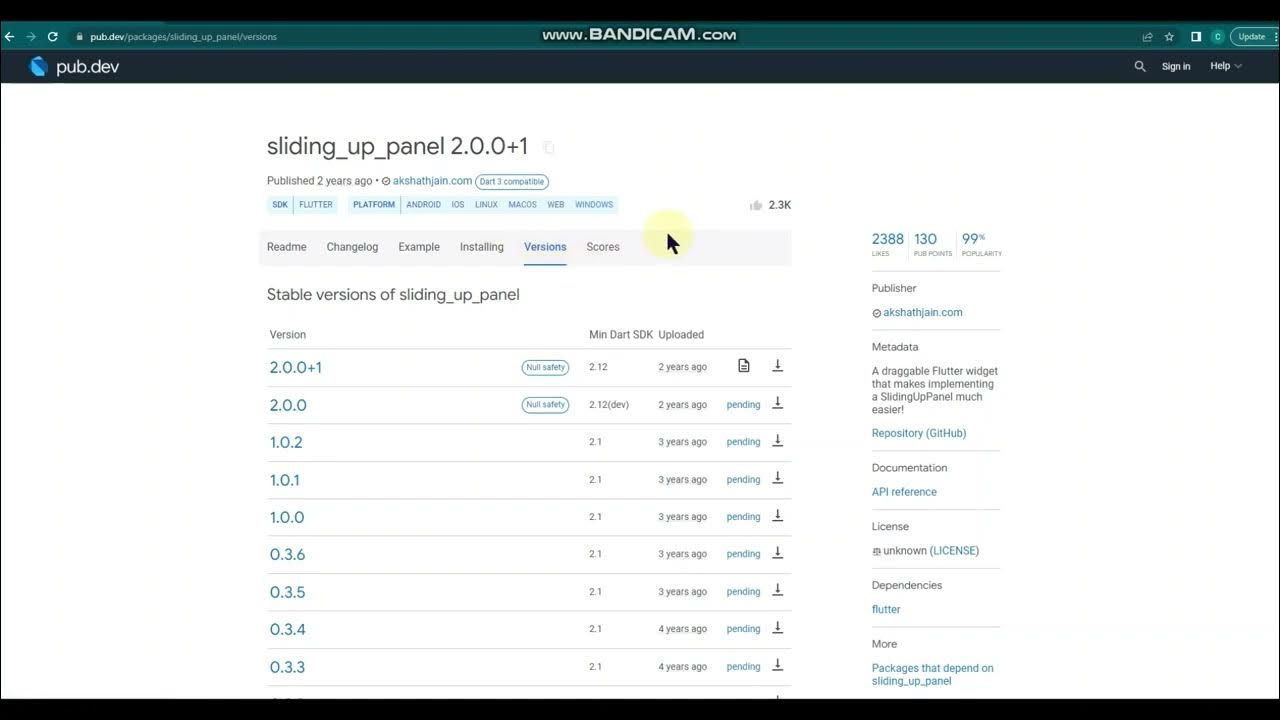Viewport: 1280px width, 720px height.
Task: Switch to the Example tab
Action: tap(419, 247)
